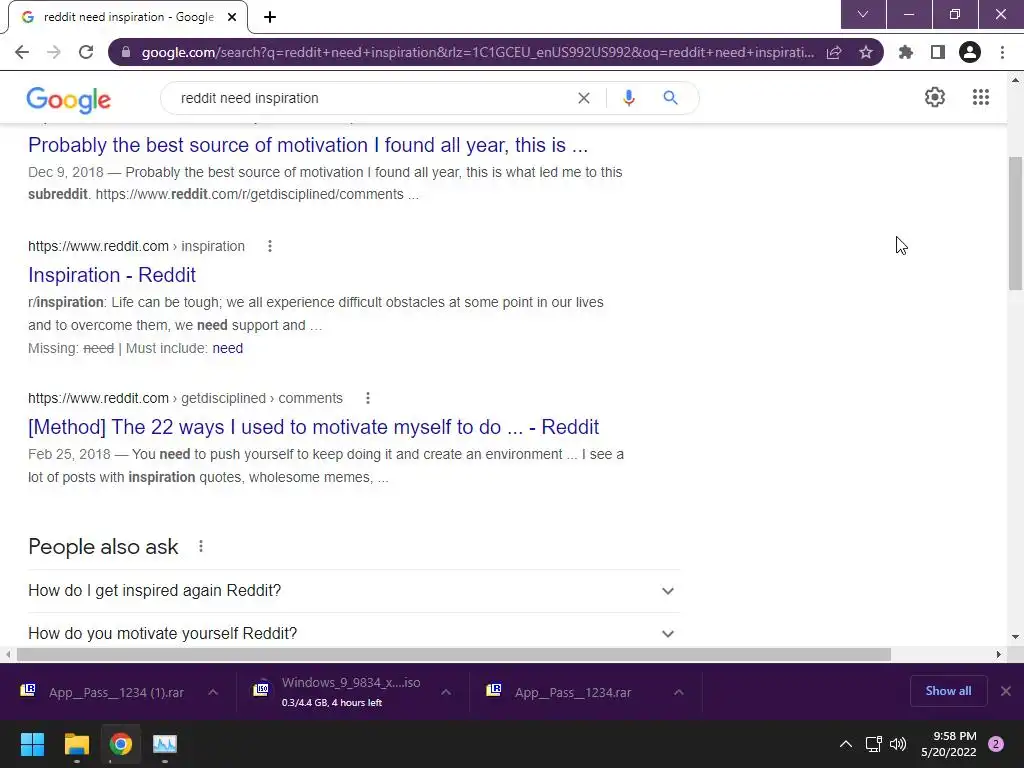Expand options for Windows iso download
This screenshot has width=1024, height=768.
click(445, 692)
